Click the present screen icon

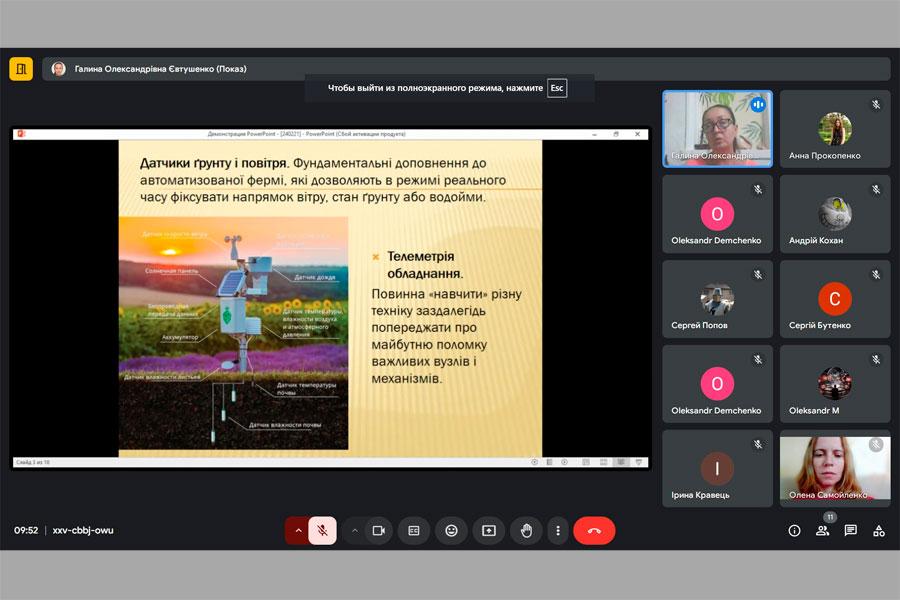[489, 531]
